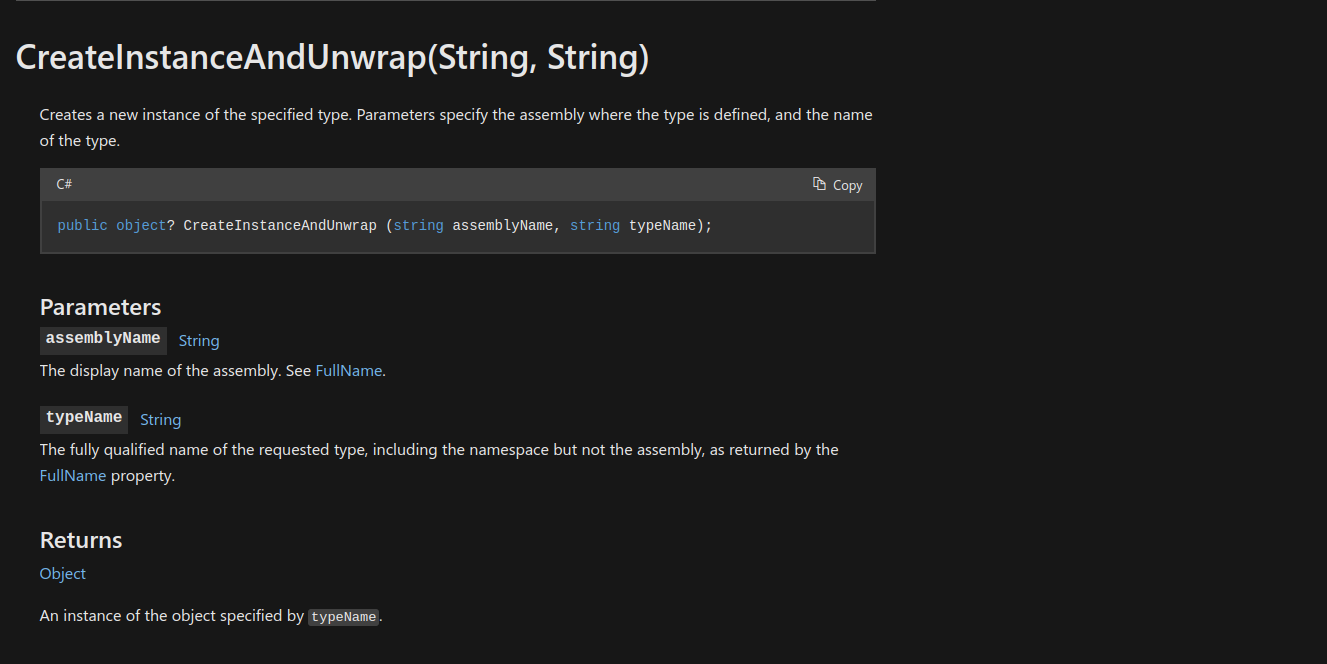Click the CreateInstanceAndUnwrap method name in code
The image size is (1327, 664).
tap(280, 226)
